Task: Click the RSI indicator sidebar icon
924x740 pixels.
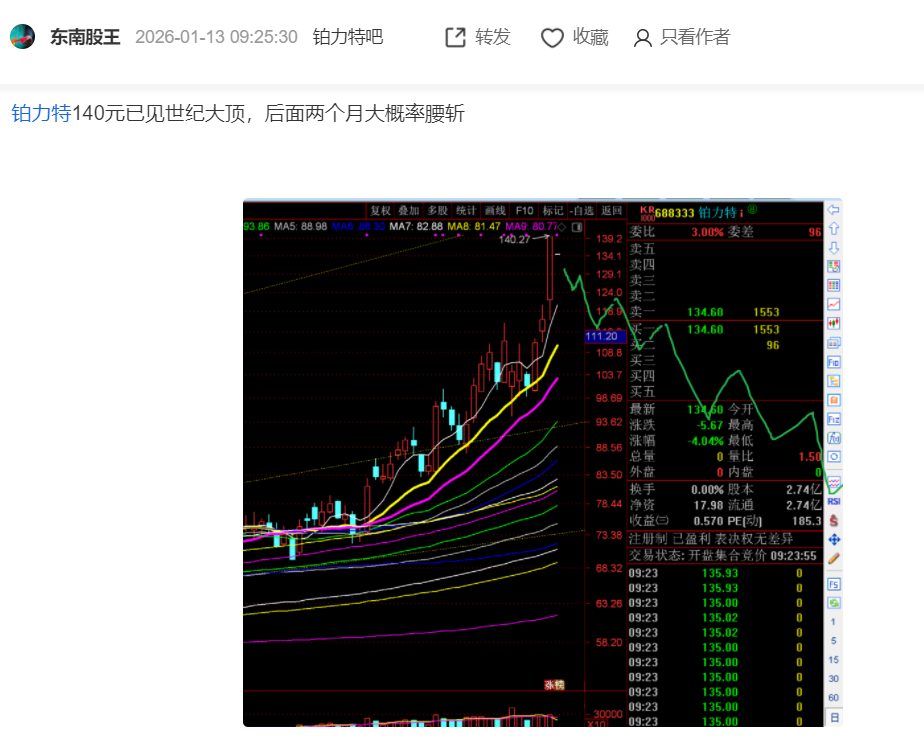Action: tap(834, 501)
